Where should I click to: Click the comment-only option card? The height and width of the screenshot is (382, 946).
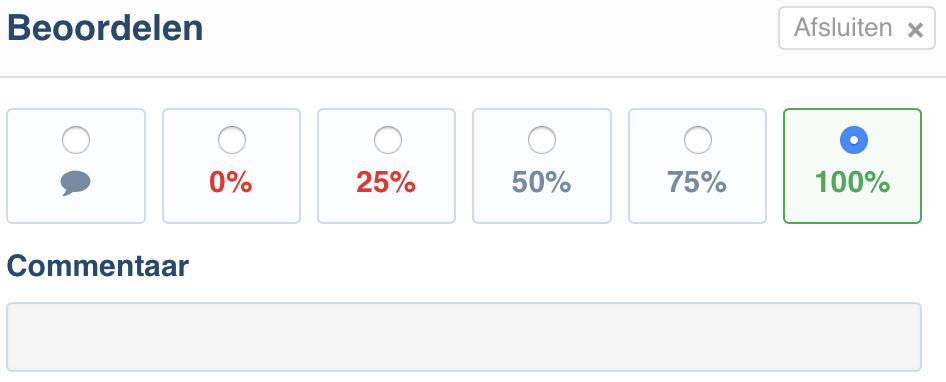click(x=76, y=166)
